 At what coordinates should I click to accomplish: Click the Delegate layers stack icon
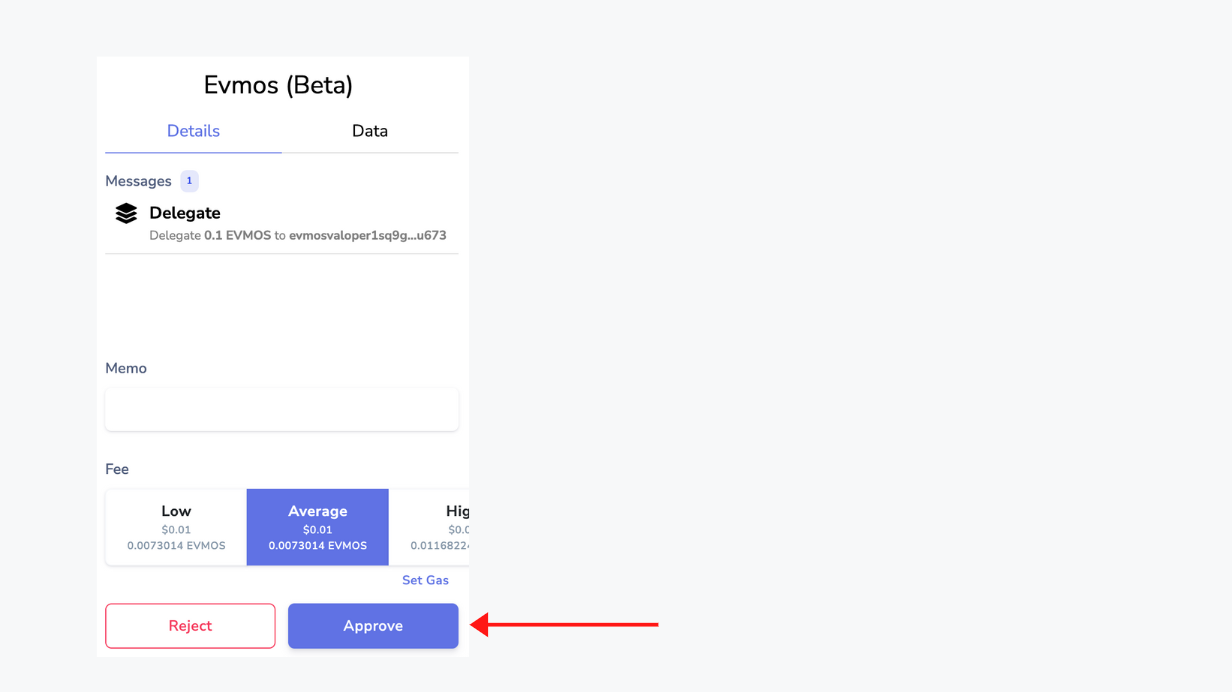click(126, 213)
